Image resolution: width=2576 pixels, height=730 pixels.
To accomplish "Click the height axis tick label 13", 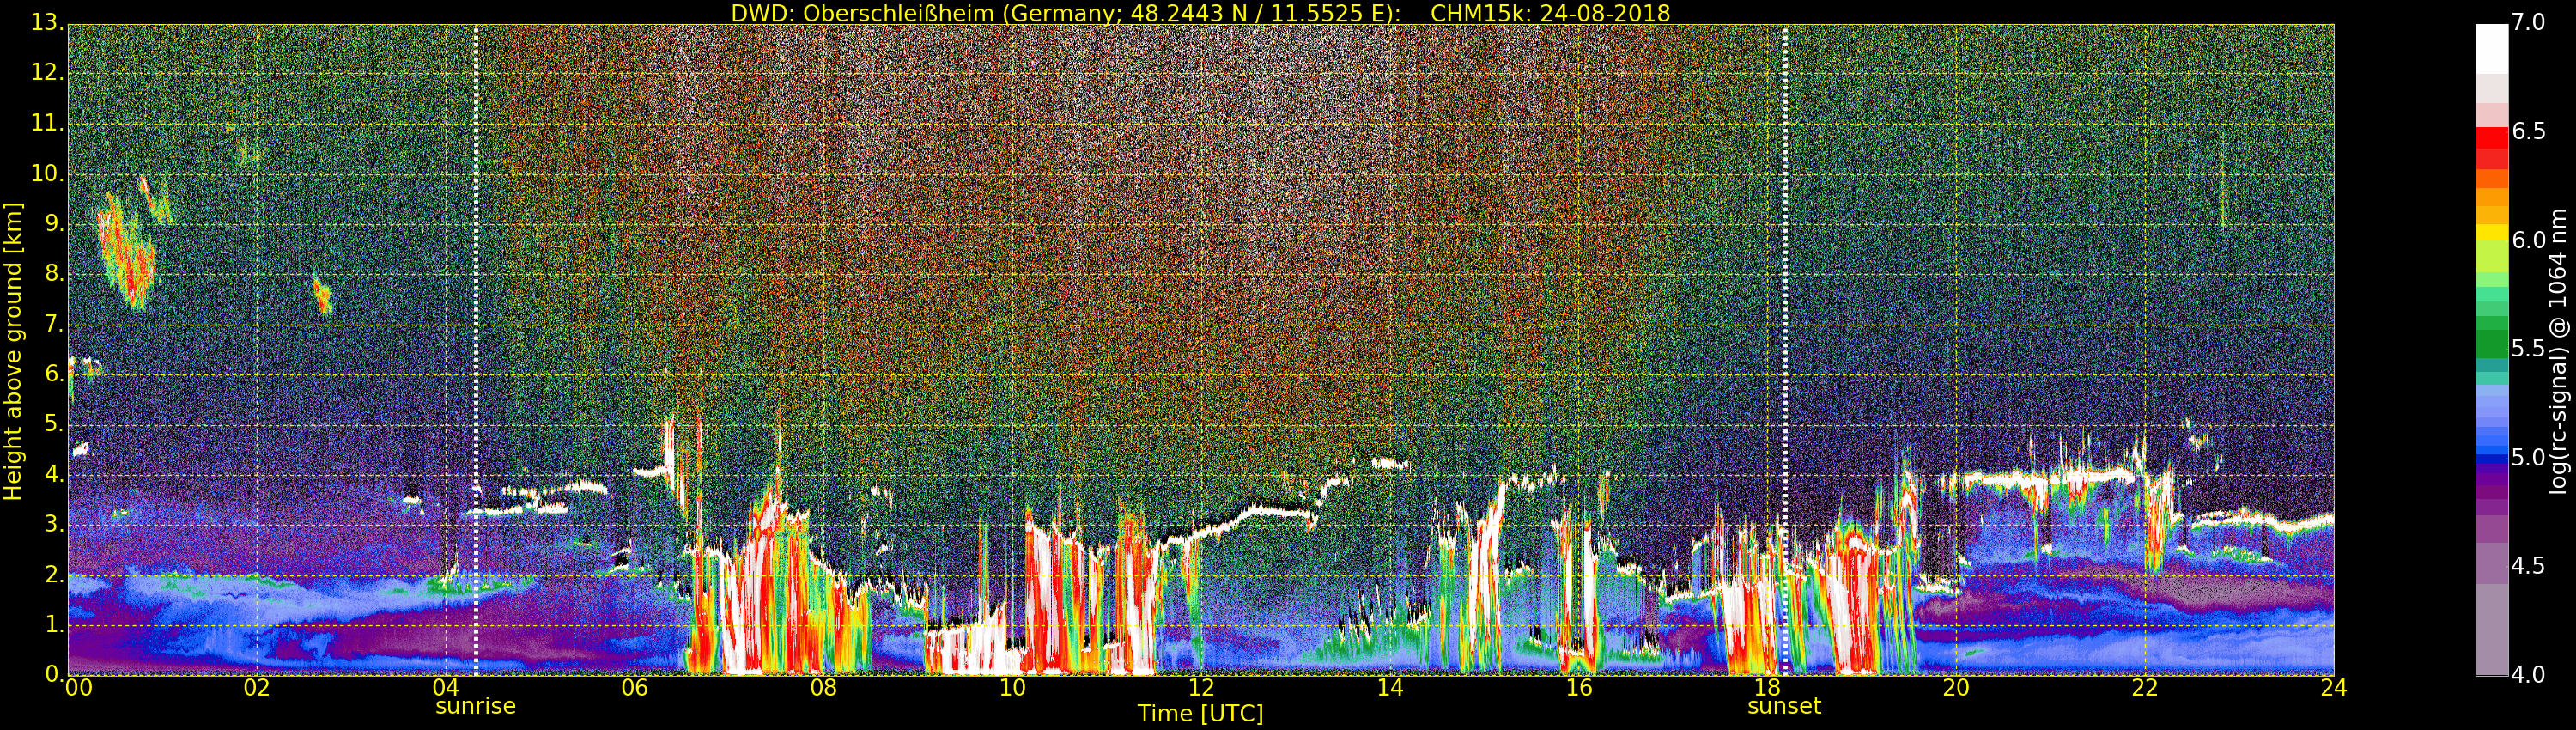I will 48,23.
